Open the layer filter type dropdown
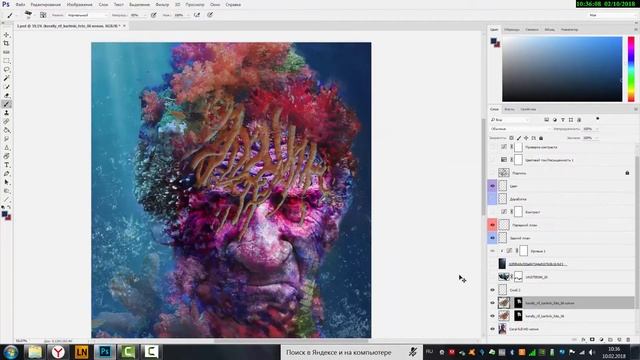 pyautogui.click(x=509, y=120)
